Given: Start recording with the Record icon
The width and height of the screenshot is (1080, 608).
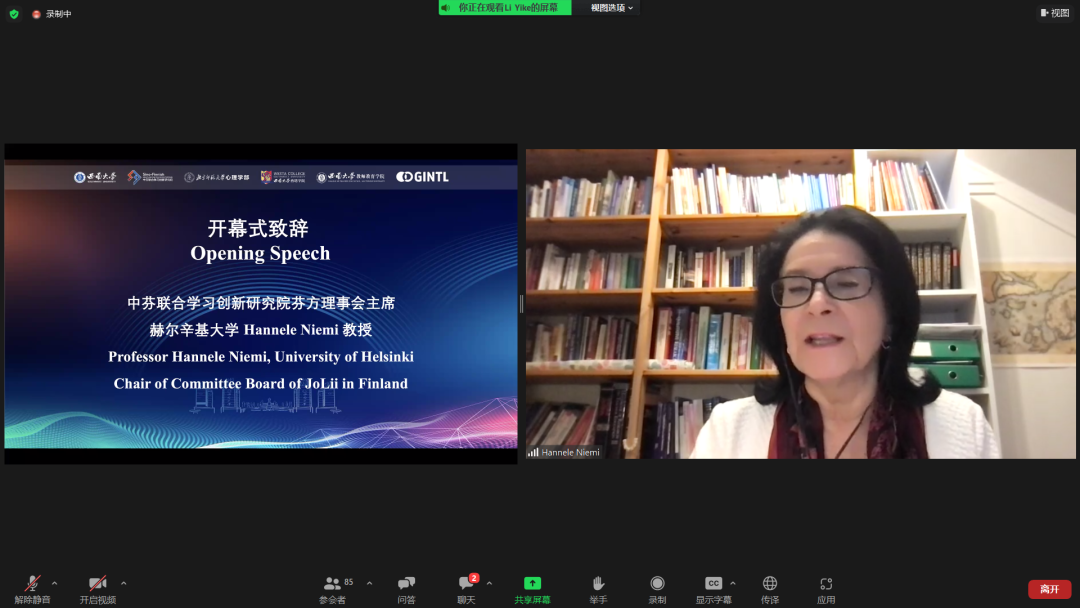Looking at the screenshot, I should click(657, 584).
